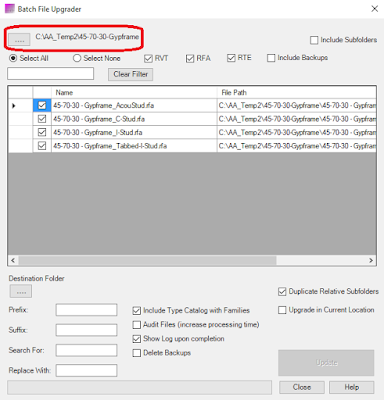This screenshot has height=400, width=384.
Task: Enable Include Subfolders checkbox
Action: pos(314,40)
